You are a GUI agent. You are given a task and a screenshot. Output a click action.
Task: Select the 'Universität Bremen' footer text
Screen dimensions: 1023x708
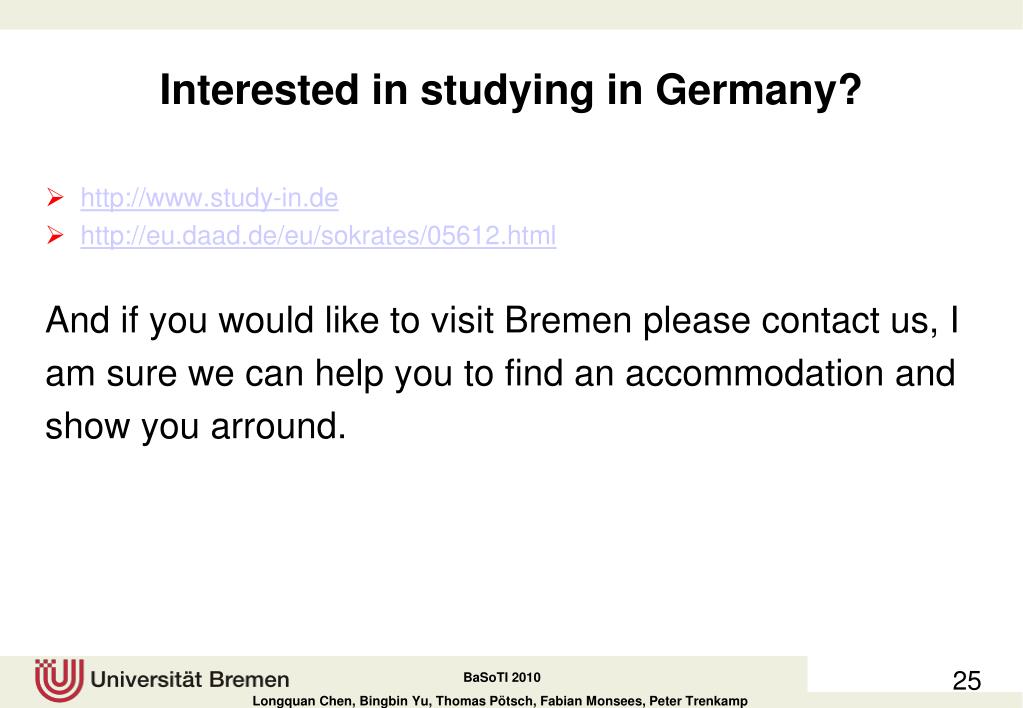pos(190,679)
